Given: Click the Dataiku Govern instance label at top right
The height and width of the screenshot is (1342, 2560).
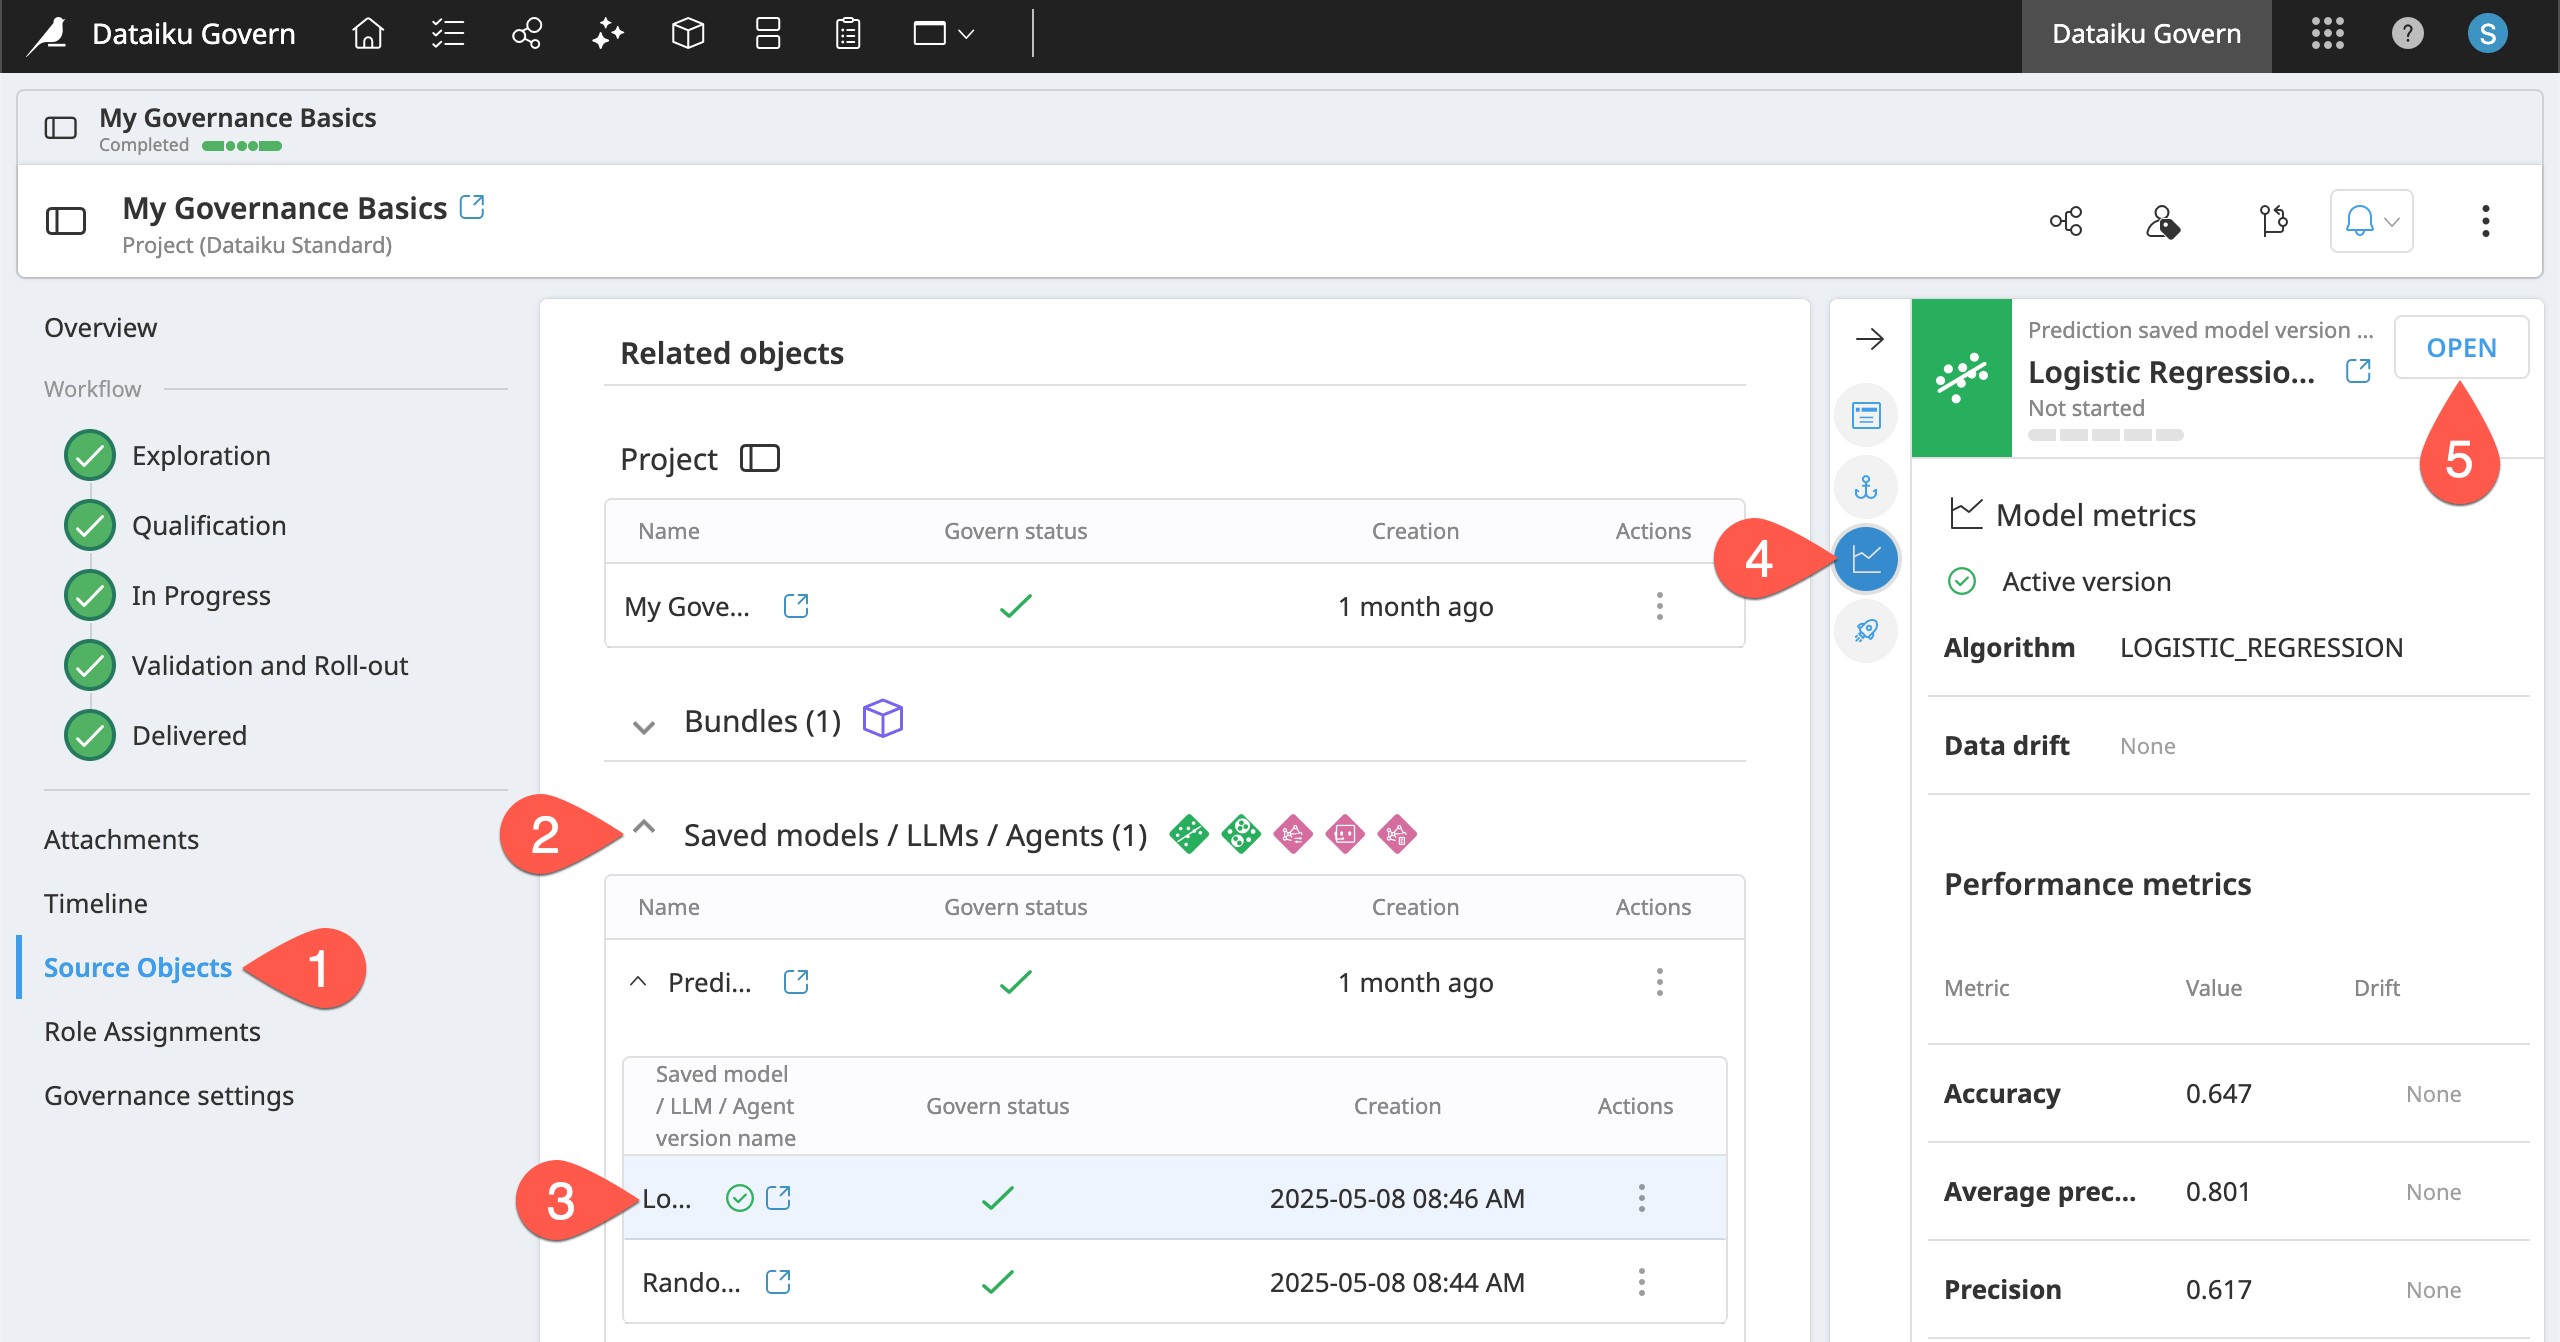Looking at the screenshot, I should 2146,34.
